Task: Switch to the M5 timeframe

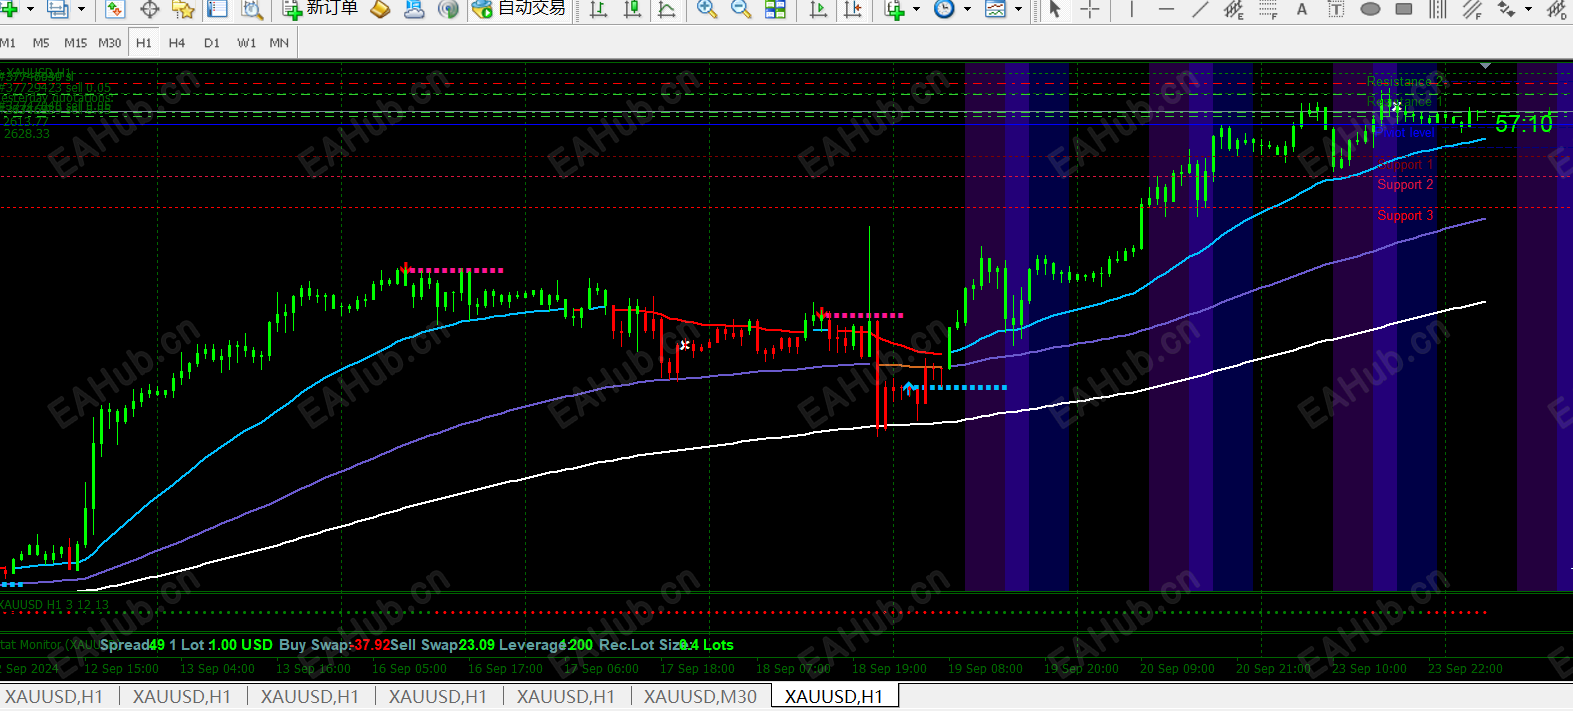Action: point(41,43)
